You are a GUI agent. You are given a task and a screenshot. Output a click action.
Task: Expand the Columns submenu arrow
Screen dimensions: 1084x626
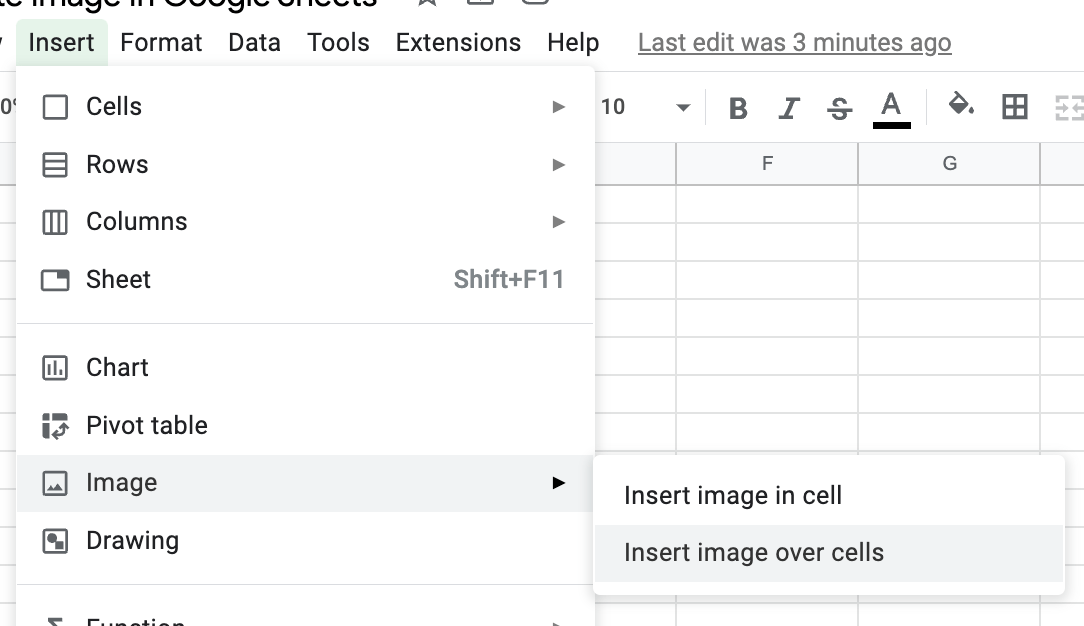click(x=559, y=222)
